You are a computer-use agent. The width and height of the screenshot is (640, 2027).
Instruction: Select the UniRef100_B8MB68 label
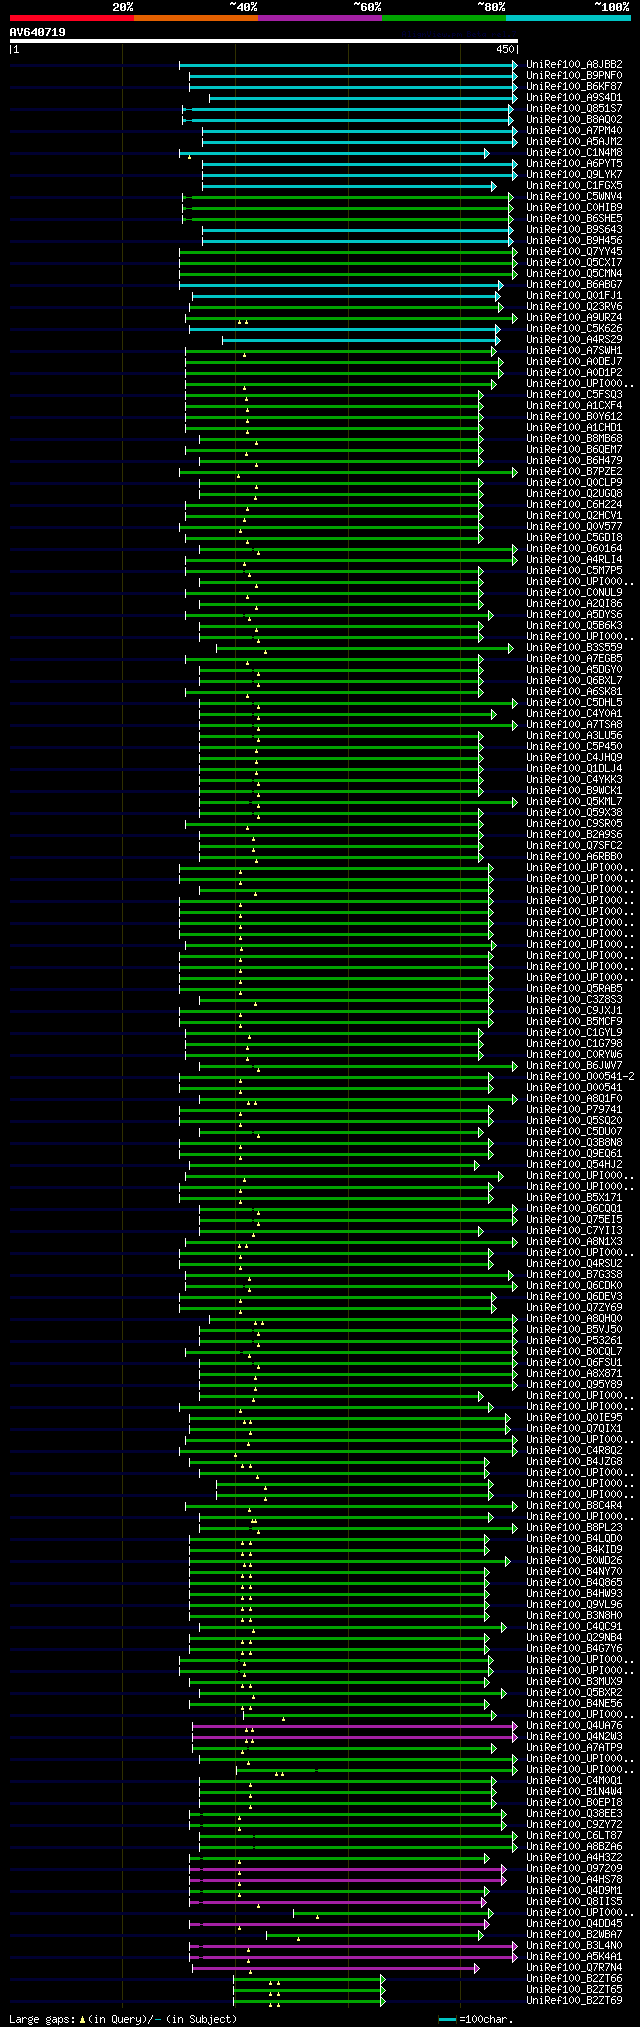tap(574, 438)
